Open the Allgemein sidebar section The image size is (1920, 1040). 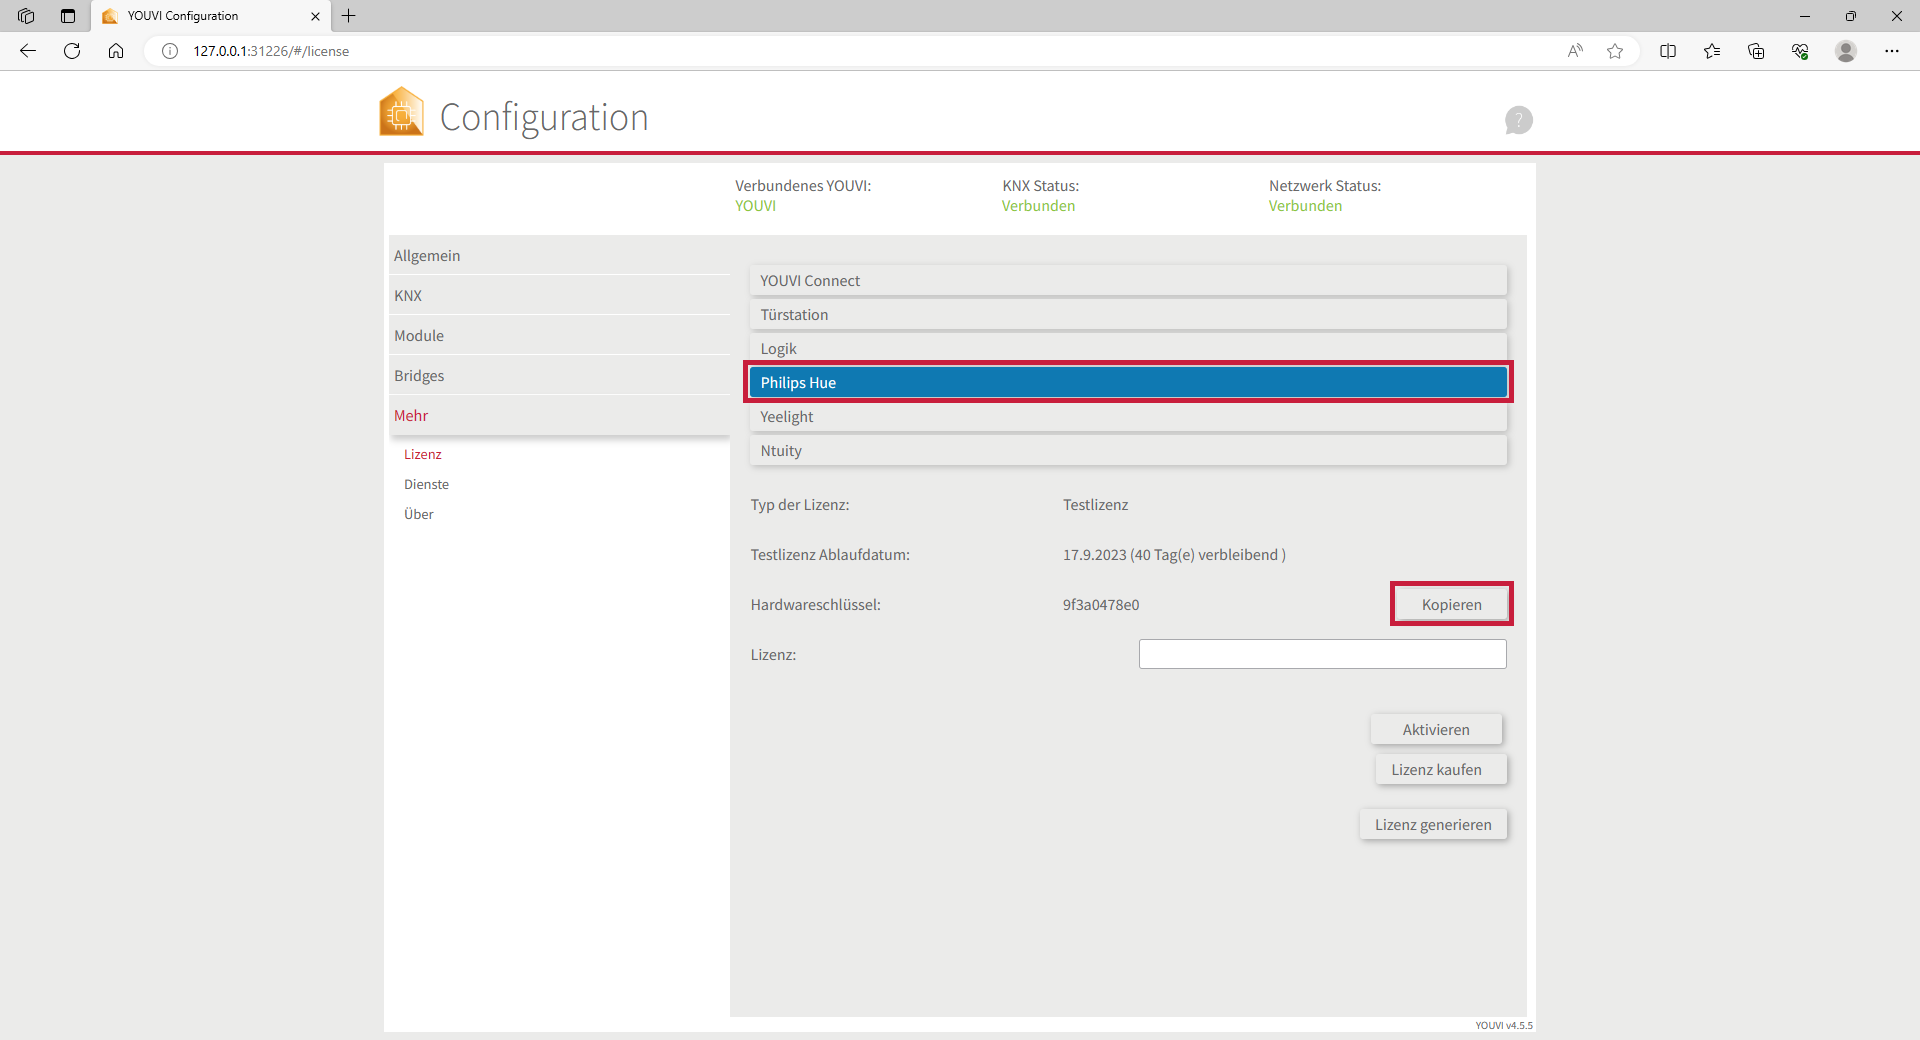(x=560, y=256)
